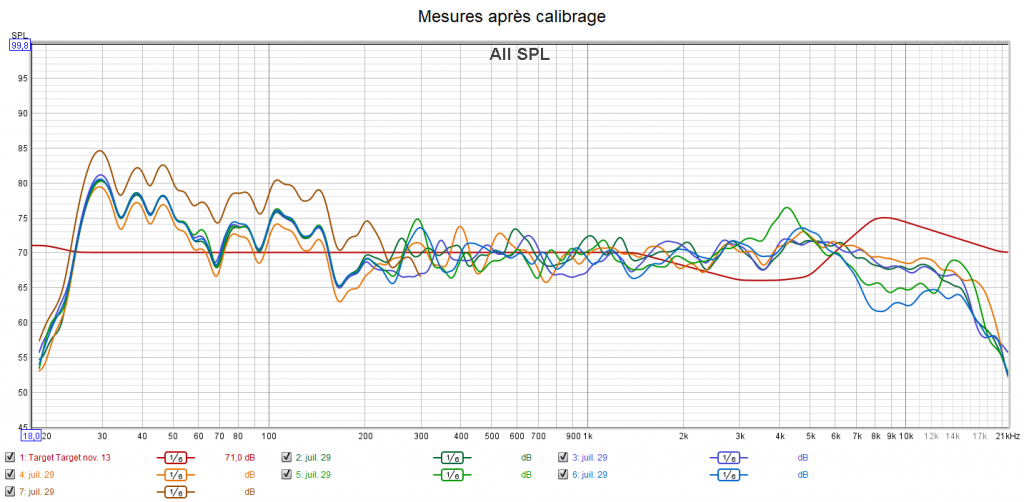The image size is (1024, 502).
Task: Click the brown 1/6 smoothing icon for trace 7
Action: [176, 491]
